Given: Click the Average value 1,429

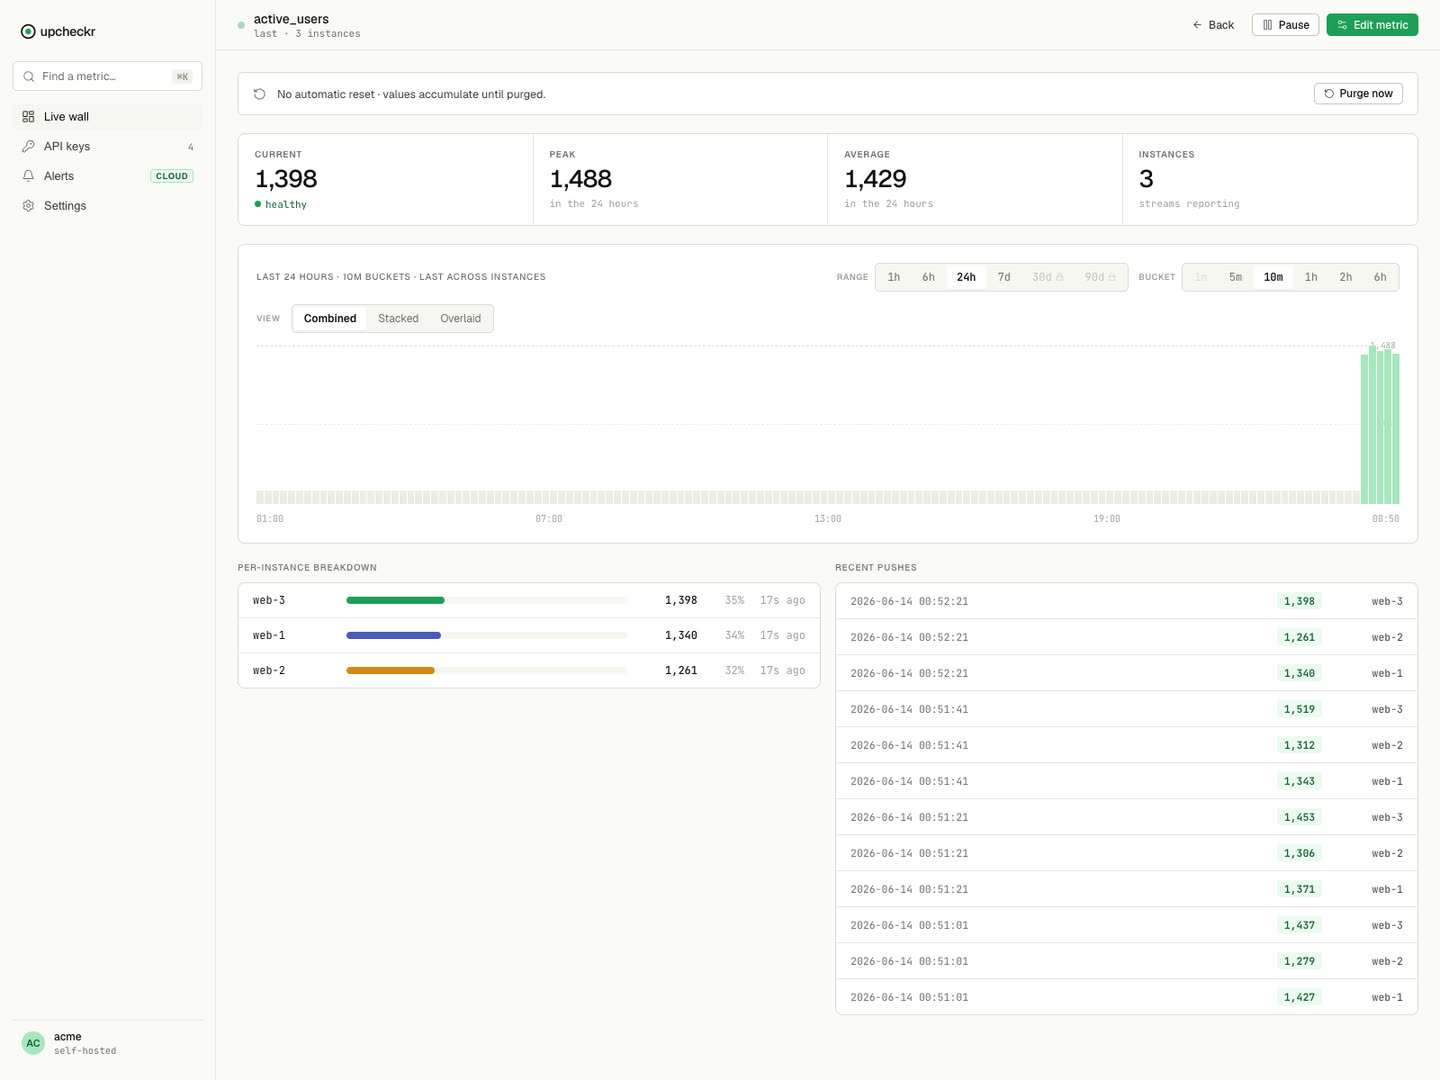Looking at the screenshot, I should (x=875, y=179).
